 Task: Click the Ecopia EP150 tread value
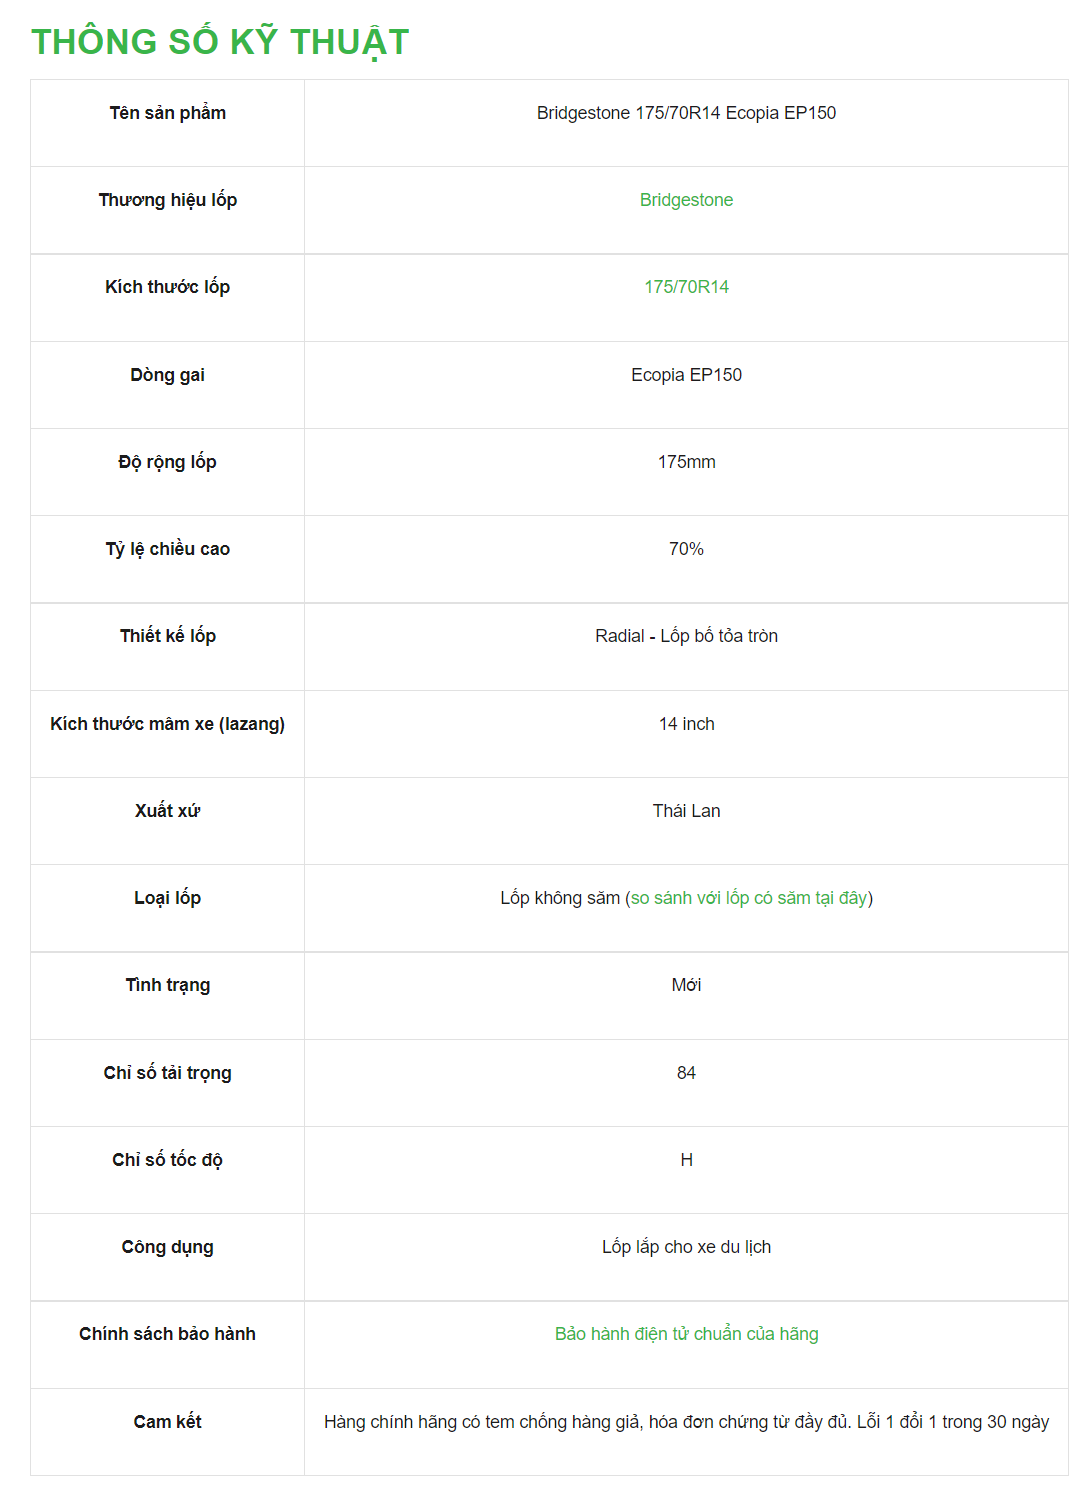coord(686,375)
